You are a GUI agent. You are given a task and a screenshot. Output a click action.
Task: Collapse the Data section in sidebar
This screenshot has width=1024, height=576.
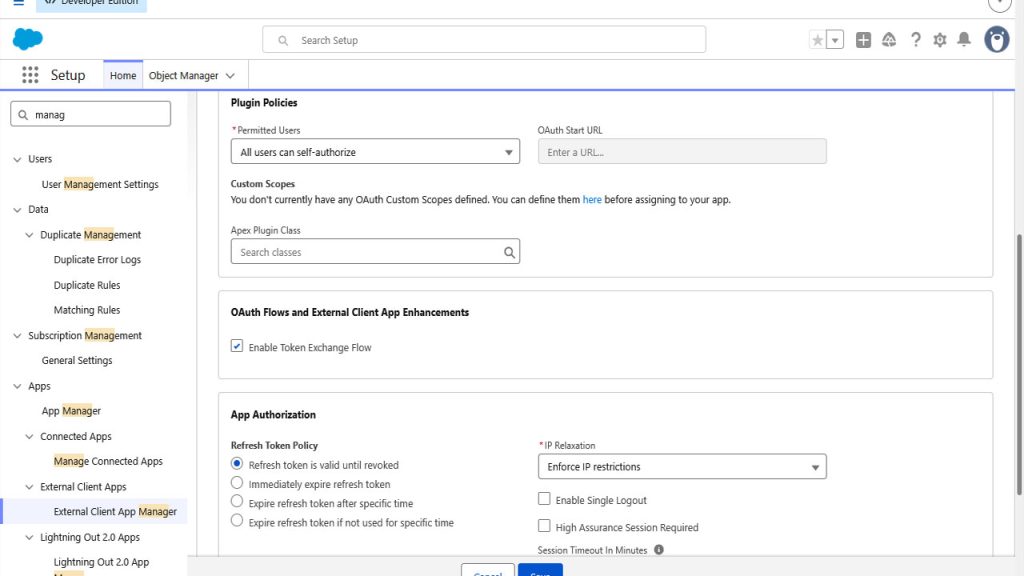point(17,210)
